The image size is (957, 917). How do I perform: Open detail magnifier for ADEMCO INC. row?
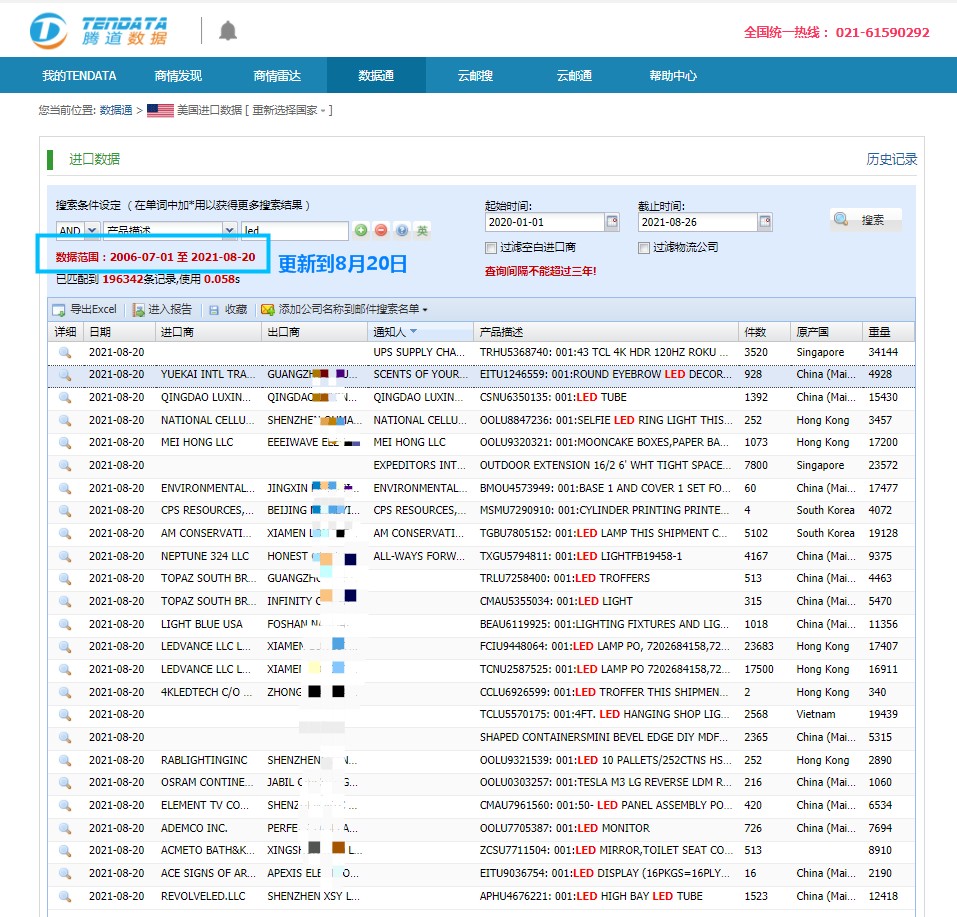click(65, 828)
